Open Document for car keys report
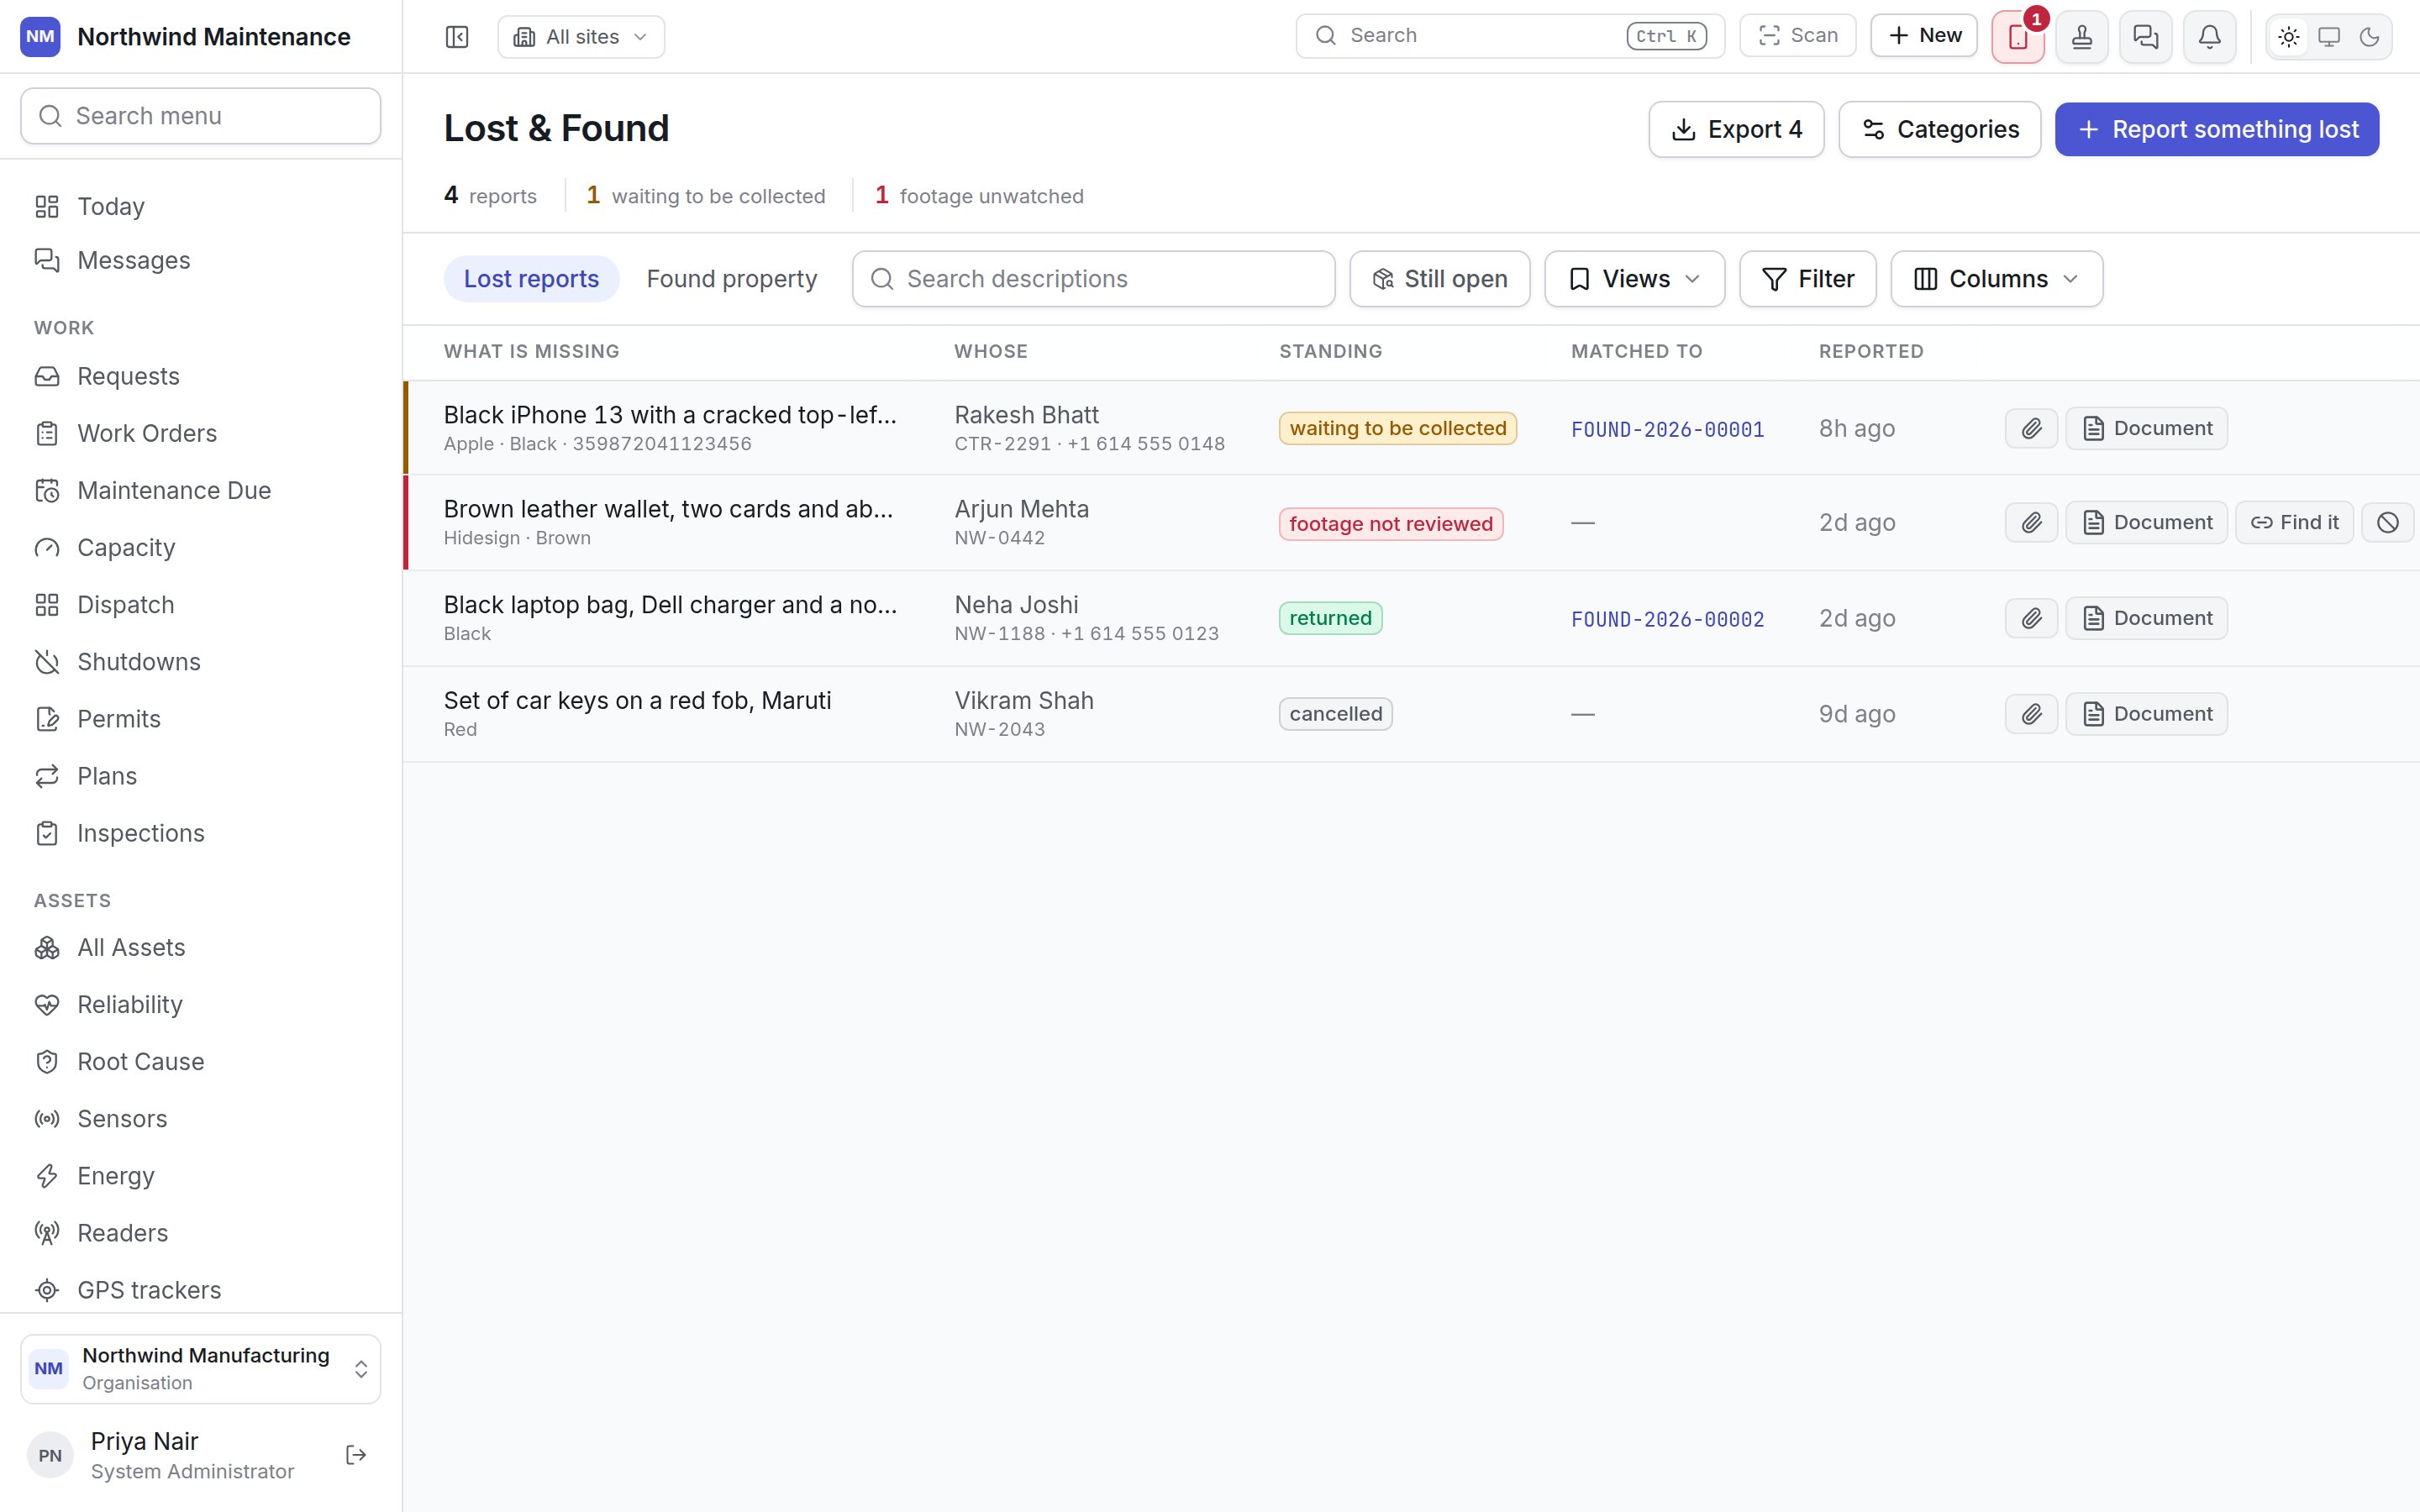Viewport: 2420px width, 1512px height. [x=2146, y=714]
